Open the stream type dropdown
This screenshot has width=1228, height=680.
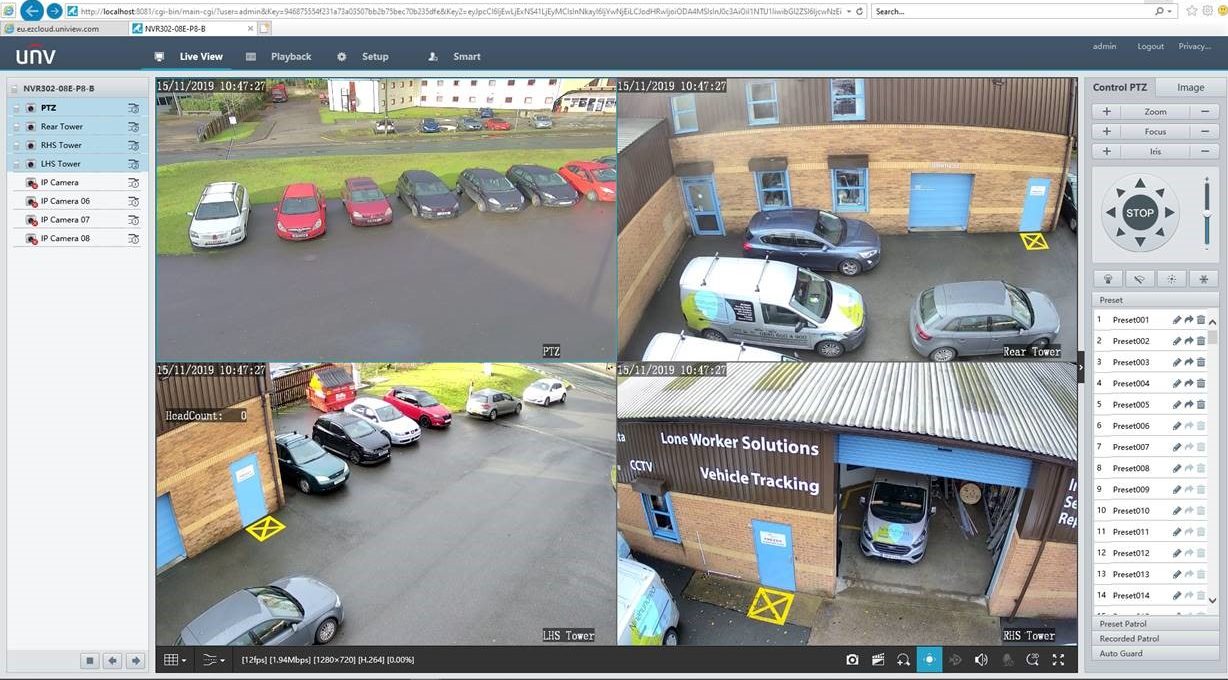(212, 660)
